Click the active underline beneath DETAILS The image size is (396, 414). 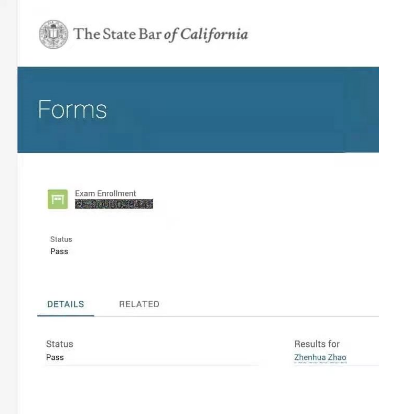pyautogui.click(x=66, y=315)
